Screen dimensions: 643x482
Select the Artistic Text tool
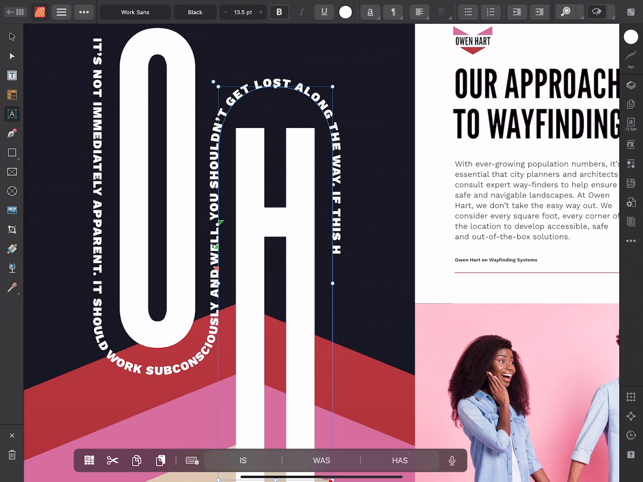[12, 114]
